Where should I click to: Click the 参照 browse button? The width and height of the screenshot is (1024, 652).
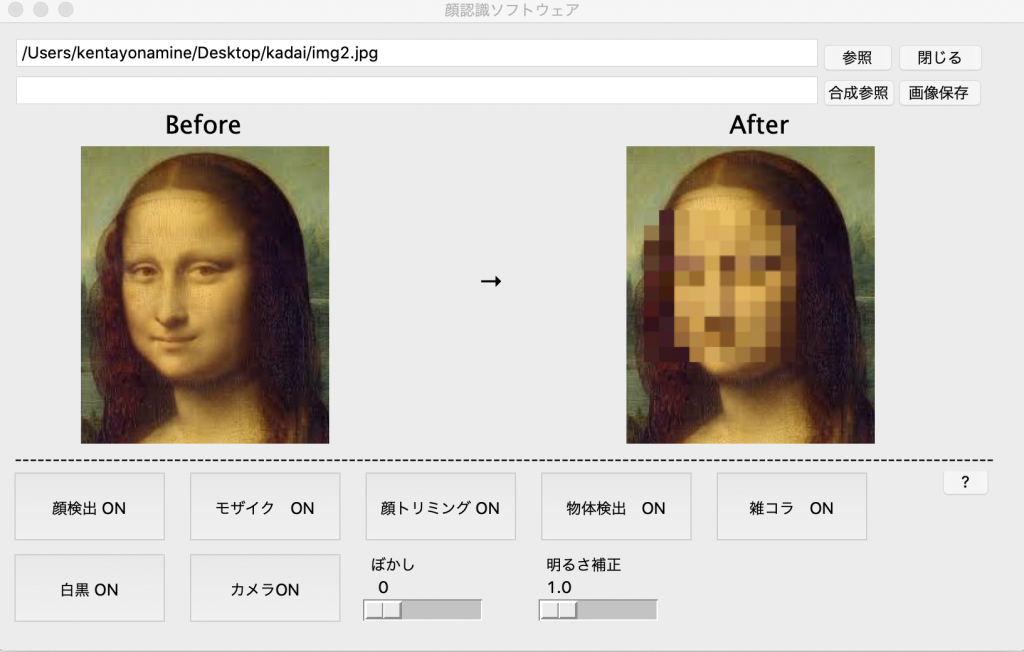[857, 57]
